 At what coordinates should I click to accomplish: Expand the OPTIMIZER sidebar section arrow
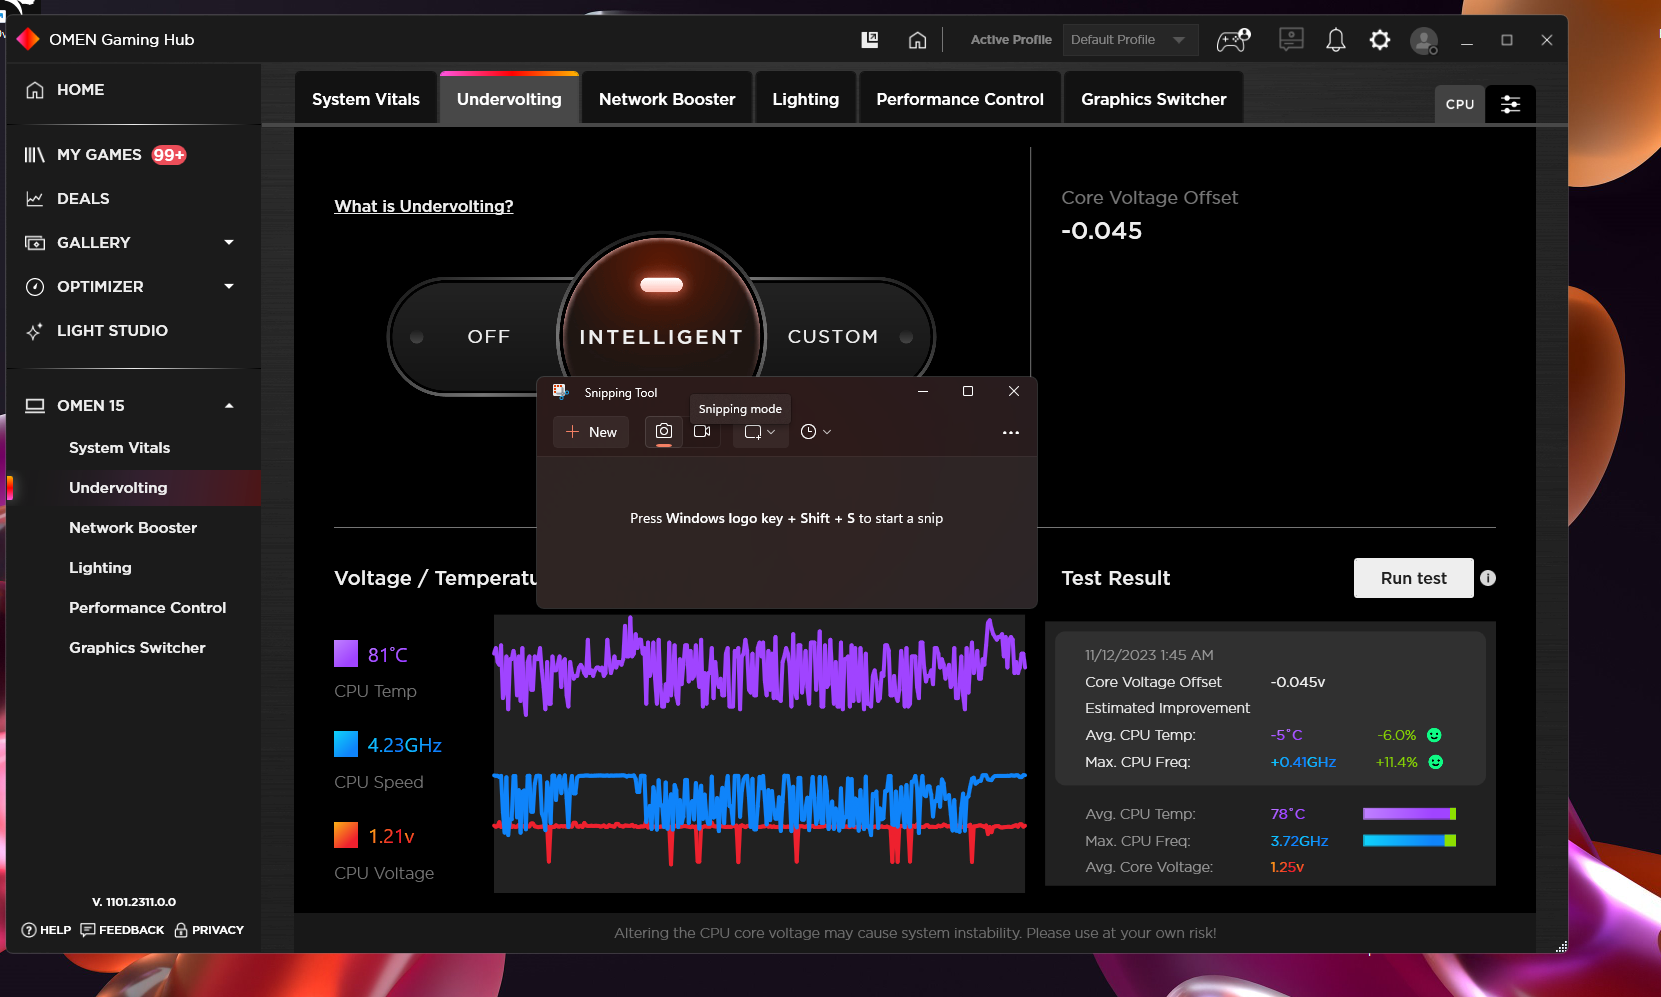click(x=229, y=287)
